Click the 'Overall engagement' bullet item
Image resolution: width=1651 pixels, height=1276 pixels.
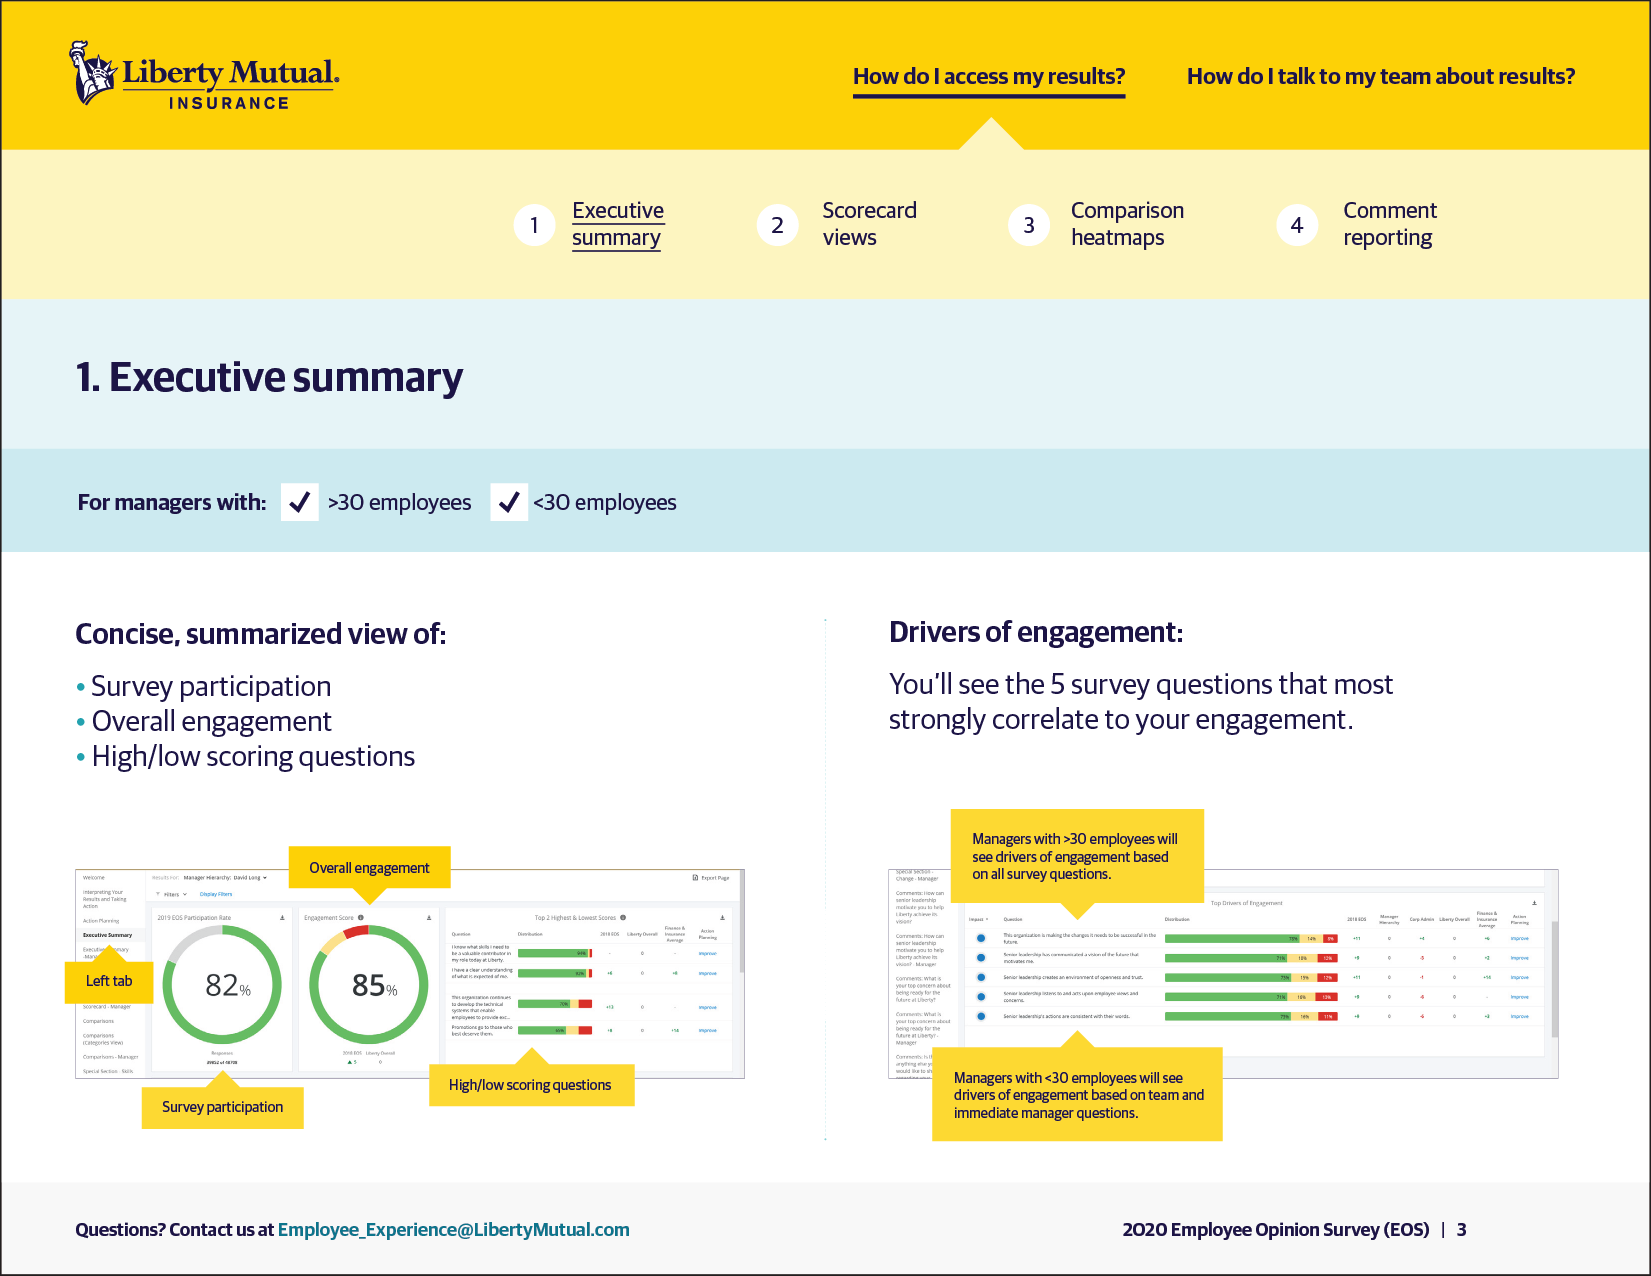coord(204,721)
